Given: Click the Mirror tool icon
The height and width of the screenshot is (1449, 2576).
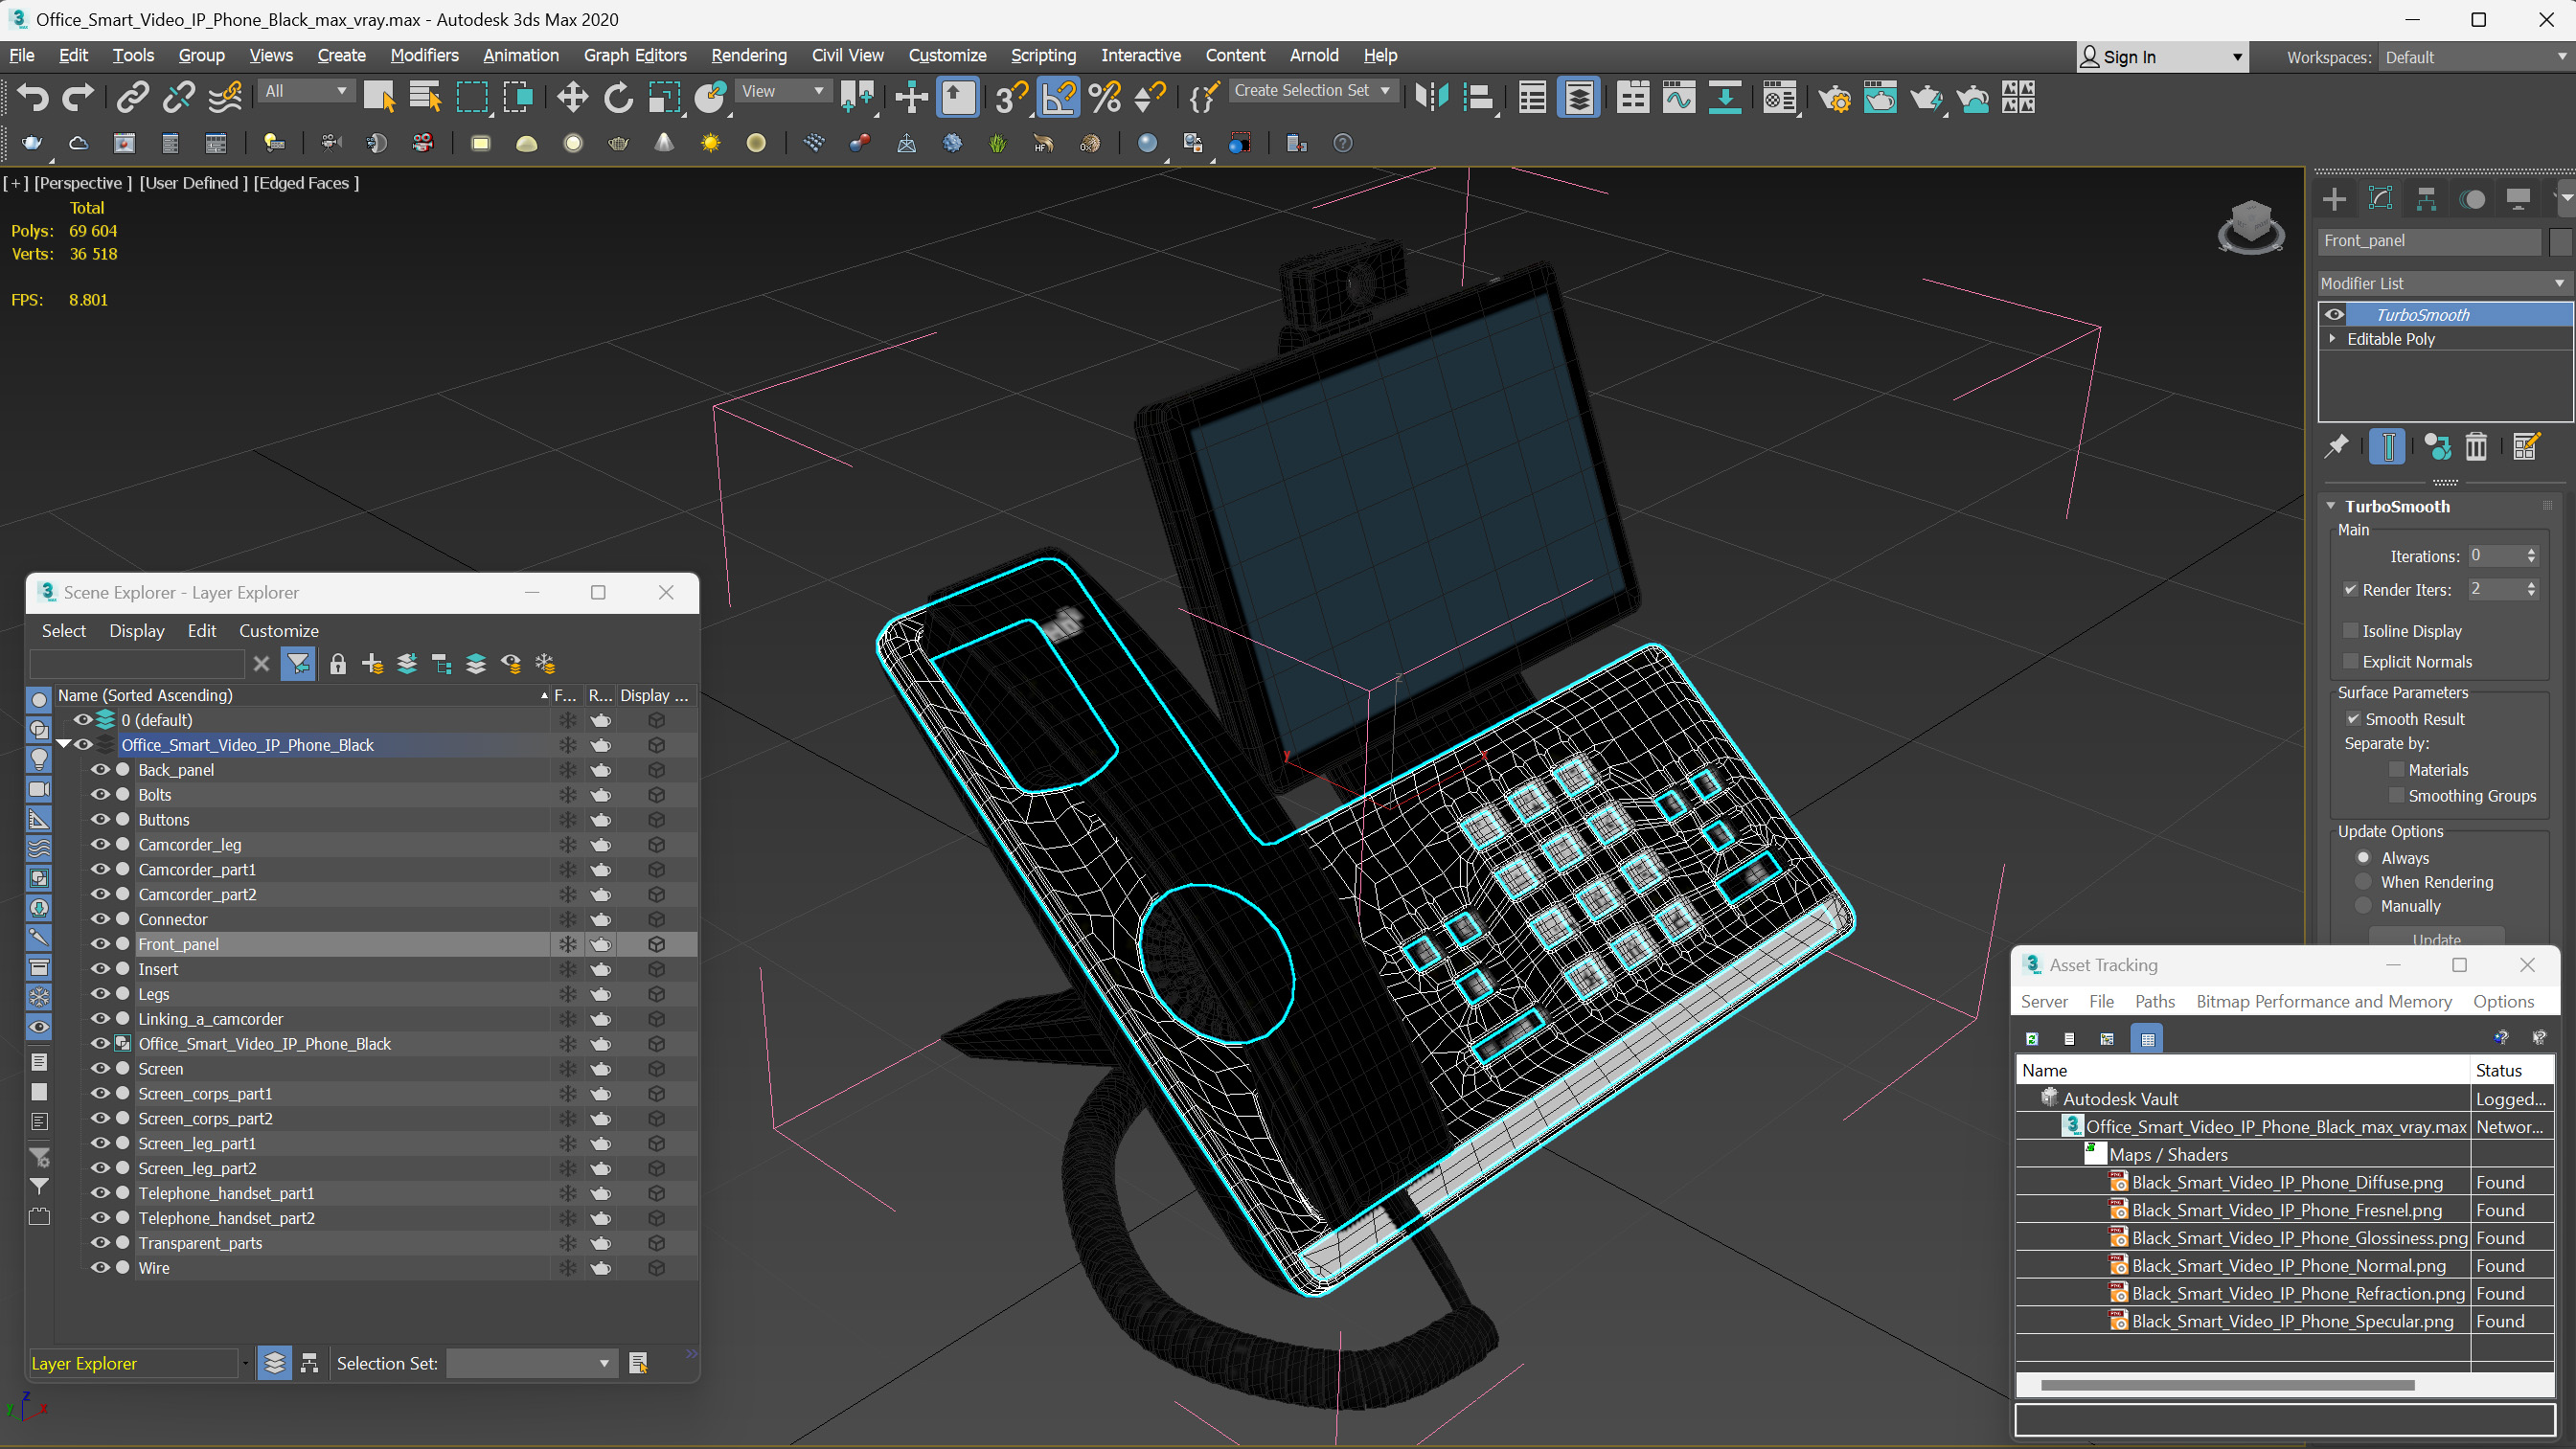Looking at the screenshot, I should (1431, 97).
